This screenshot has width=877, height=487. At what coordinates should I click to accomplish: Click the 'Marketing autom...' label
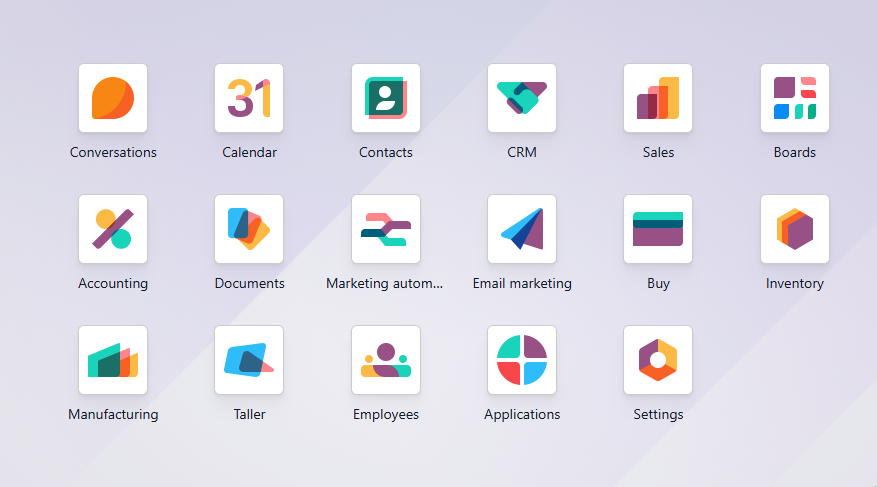[x=385, y=283]
